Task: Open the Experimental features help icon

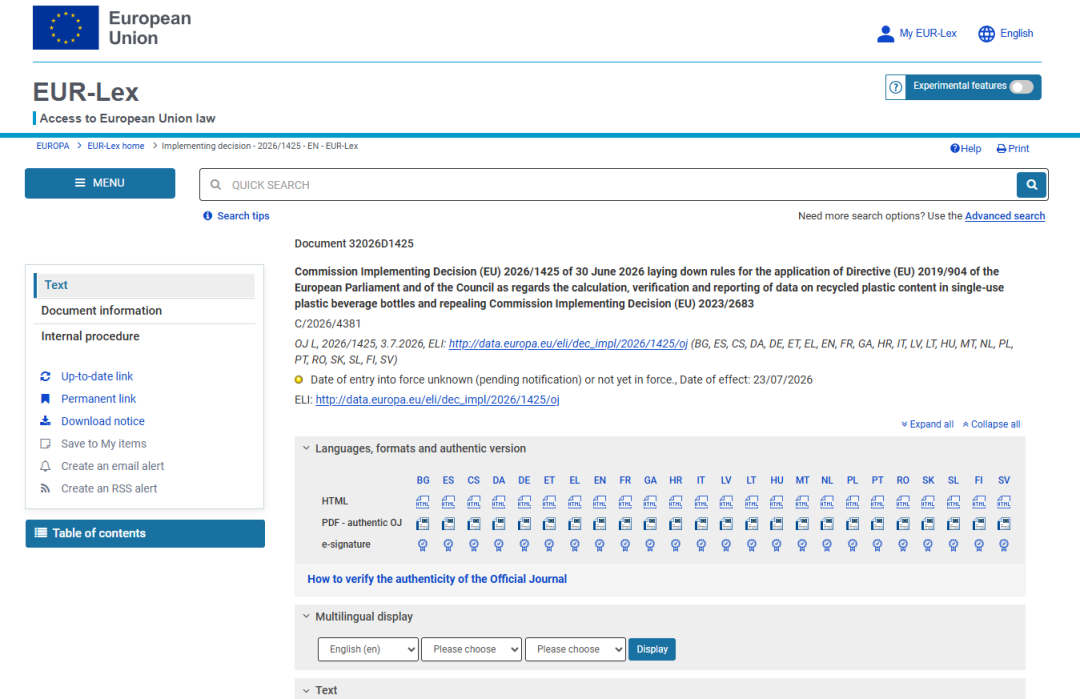Action: click(895, 87)
